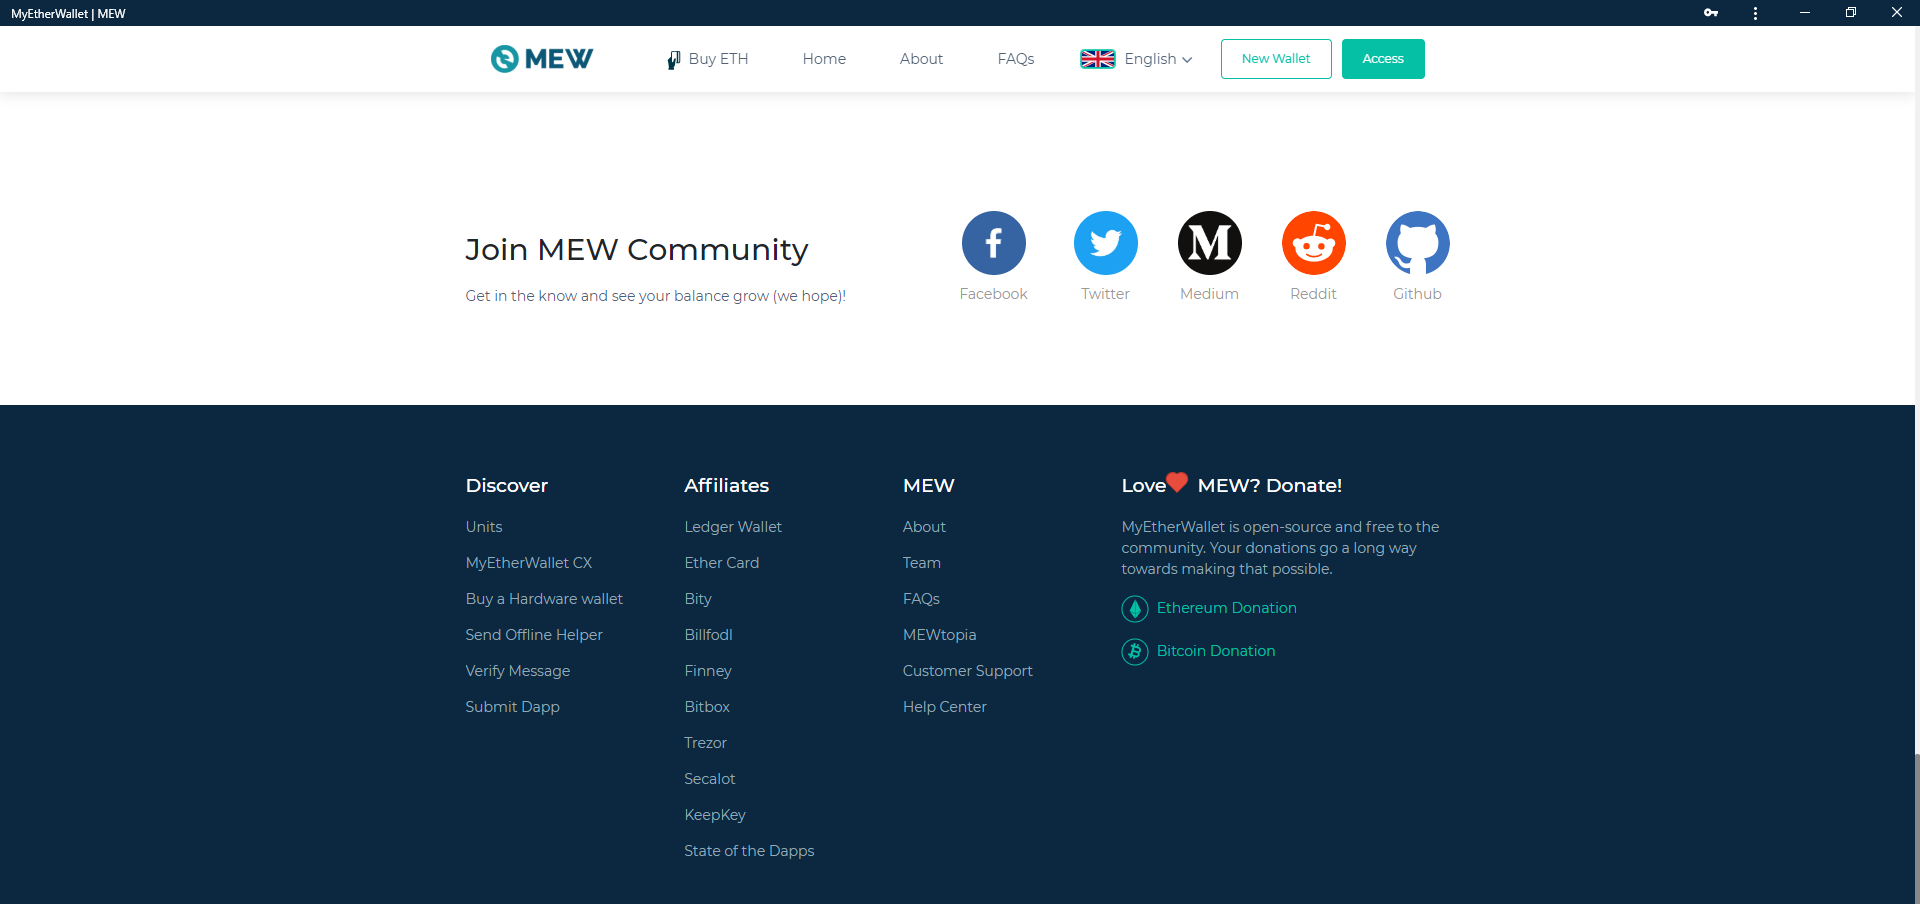Click the key icon in title bar
Screen dimensions: 1920x904
coord(1711,13)
